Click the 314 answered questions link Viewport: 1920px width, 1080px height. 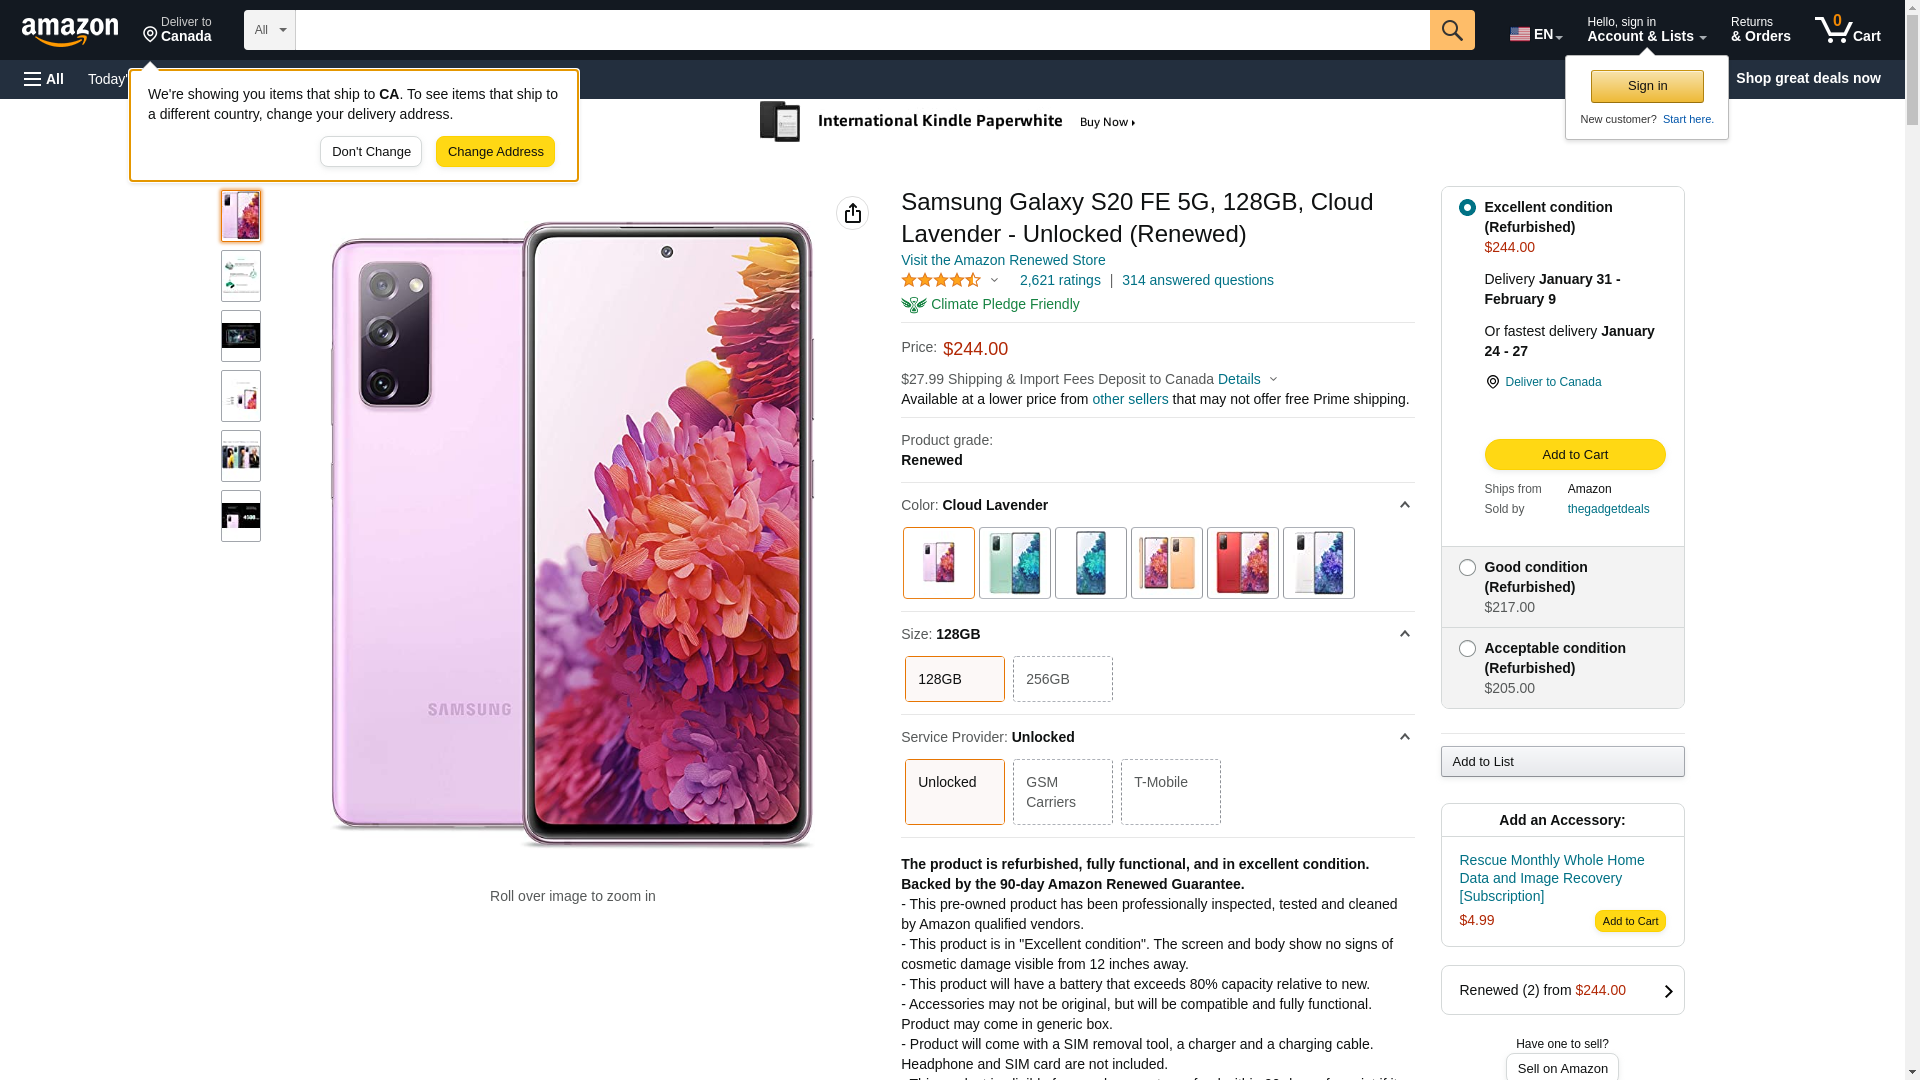[1197, 280]
